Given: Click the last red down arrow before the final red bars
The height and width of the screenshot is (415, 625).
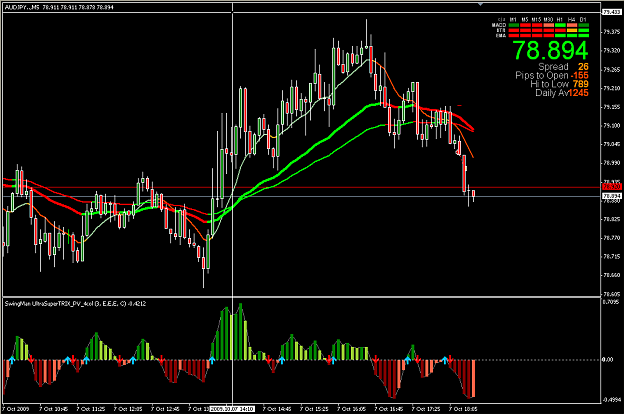Looking at the screenshot, I should tap(450, 359).
